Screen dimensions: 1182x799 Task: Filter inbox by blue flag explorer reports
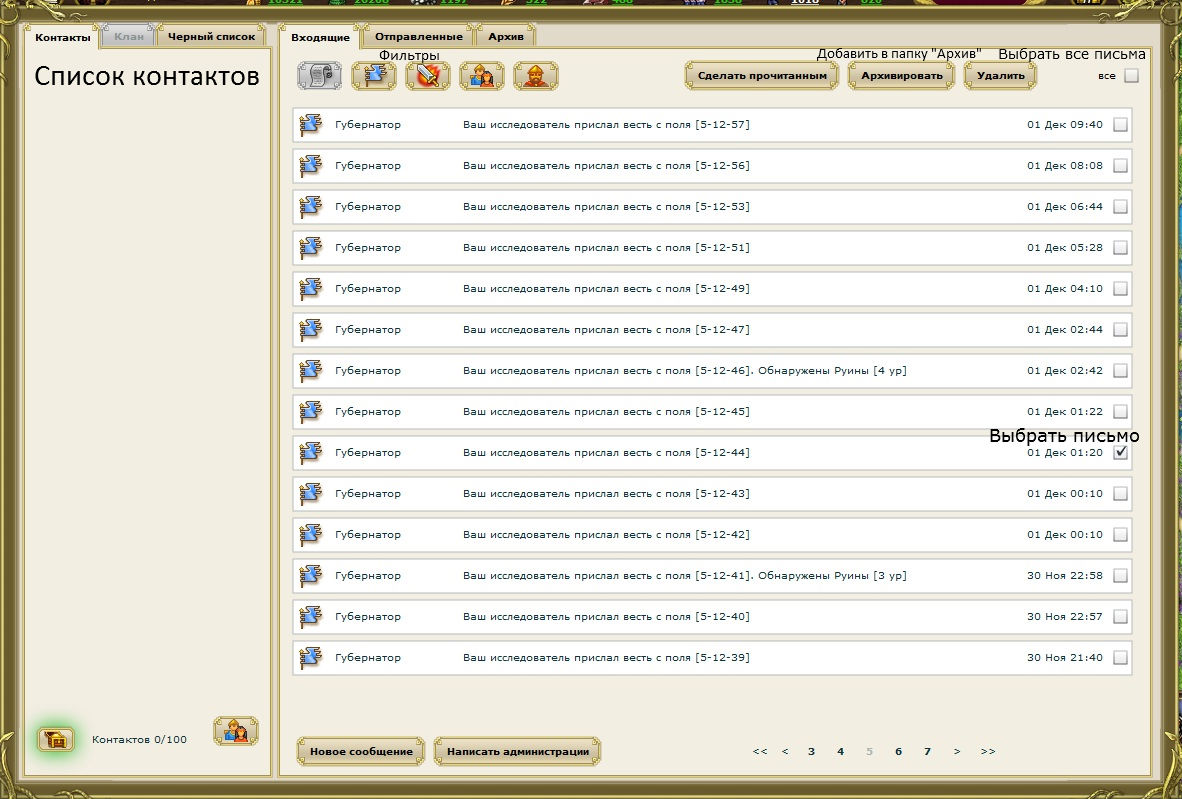[374, 76]
